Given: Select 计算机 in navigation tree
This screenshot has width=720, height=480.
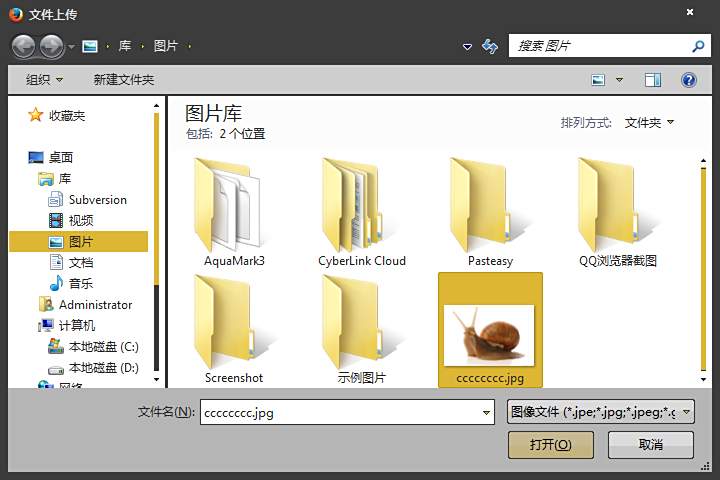Looking at the screenshot, I should (x=77, y=326).
